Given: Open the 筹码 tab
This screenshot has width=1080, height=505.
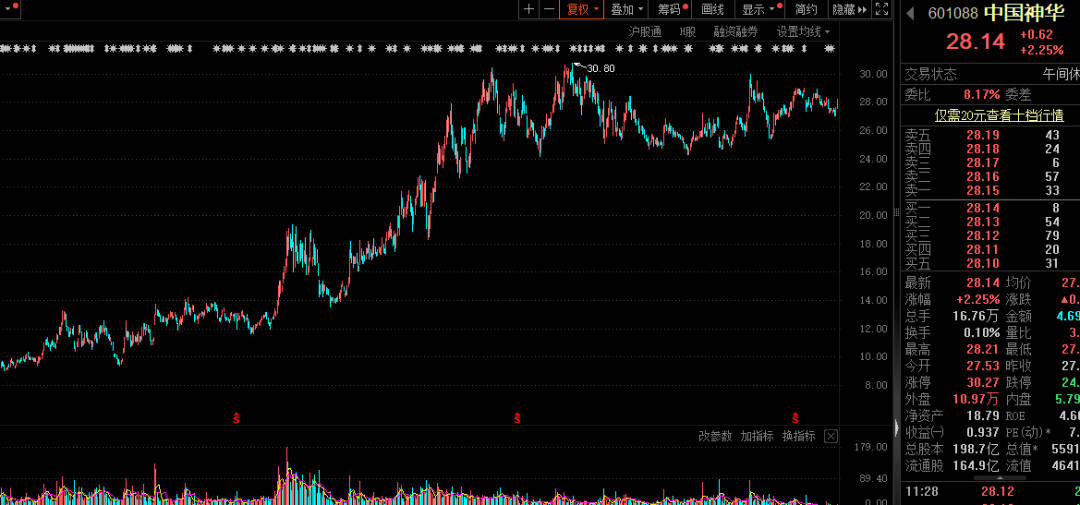Looking at the screenshot, I should tap(672, 10).
